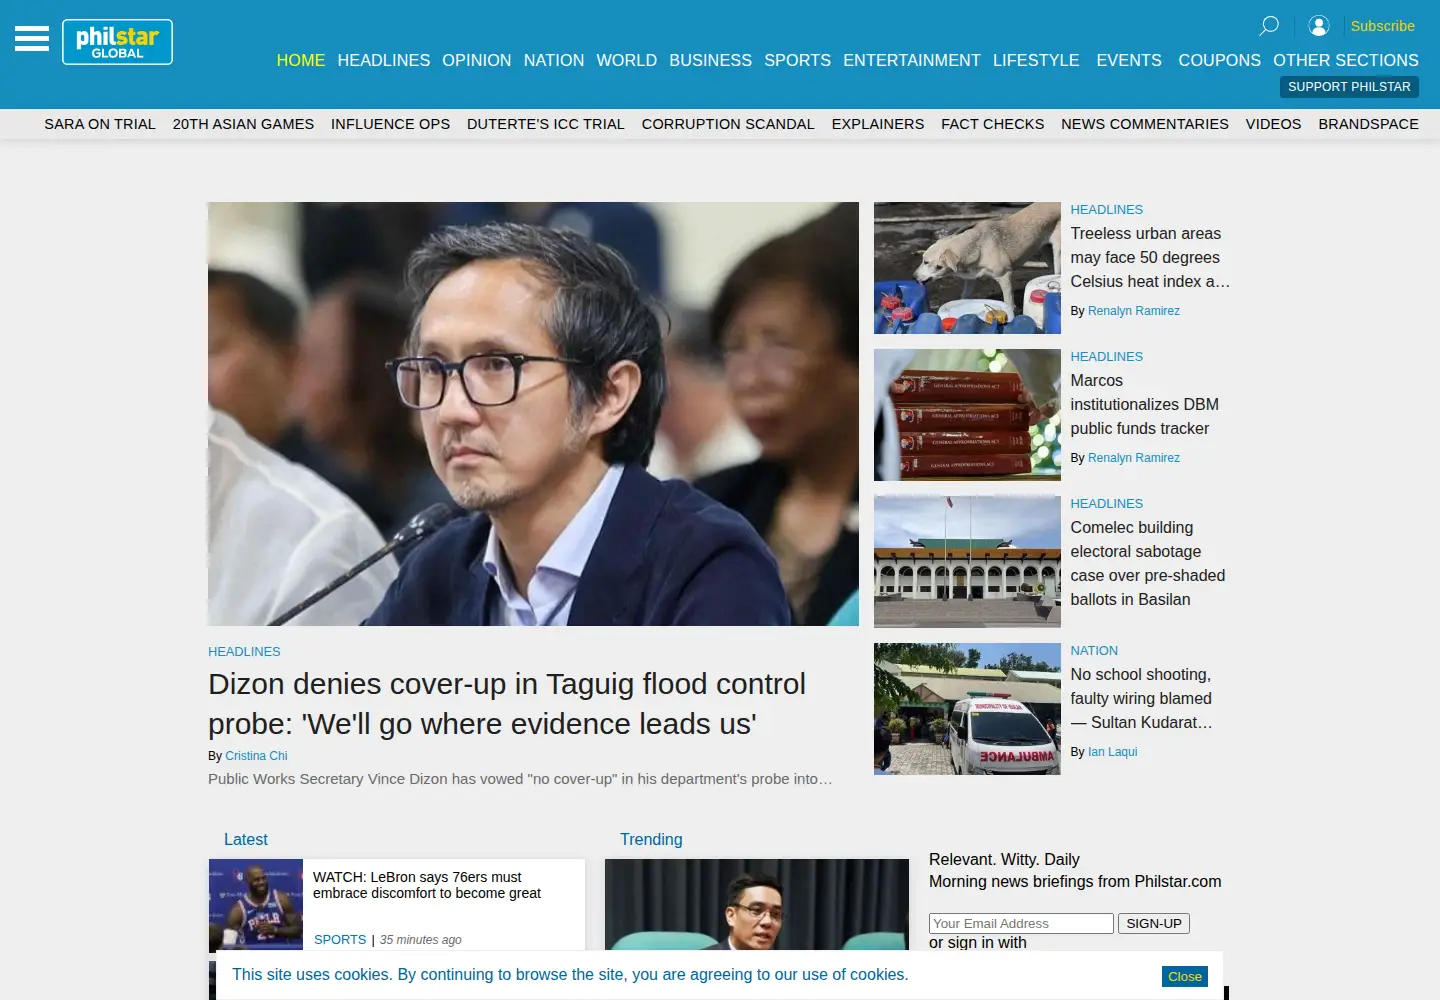
Task: Open the hamburger menu icon
Action: point(32,39)
